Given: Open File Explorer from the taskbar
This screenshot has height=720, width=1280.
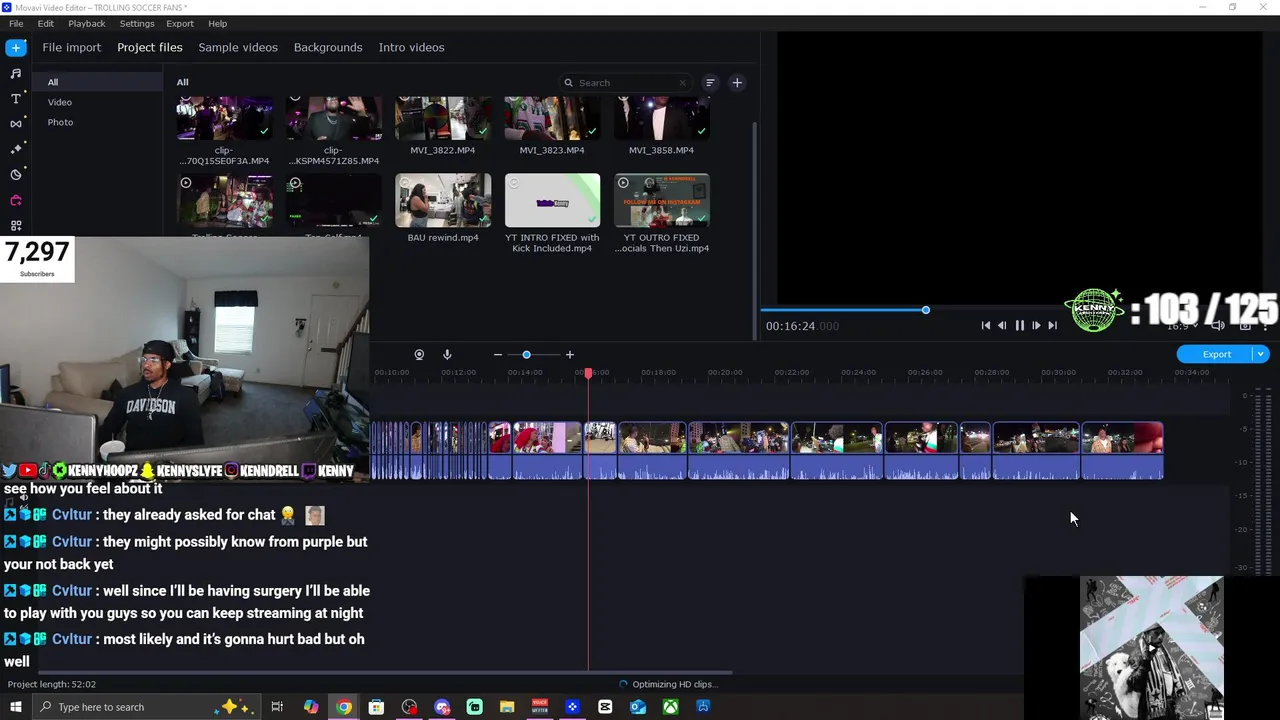Looking at the screenshot, I should click(507, 707).
